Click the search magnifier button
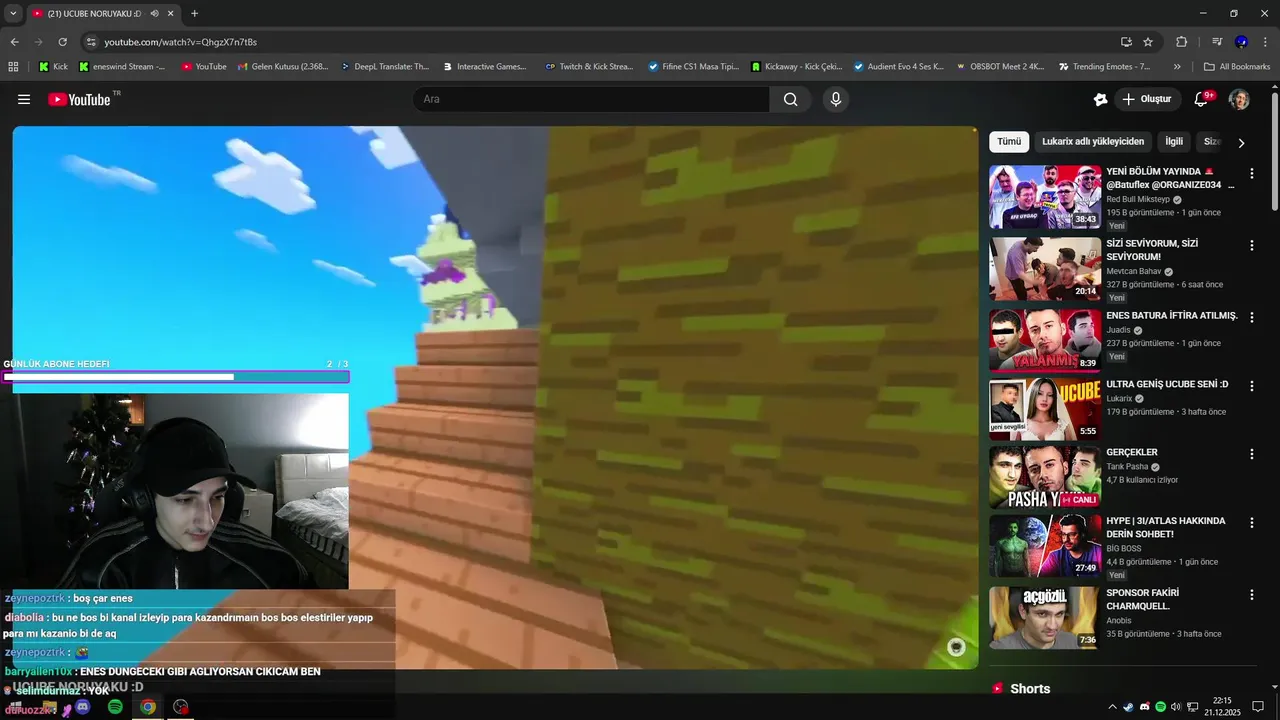1280x720 pixels. point(791,99)
